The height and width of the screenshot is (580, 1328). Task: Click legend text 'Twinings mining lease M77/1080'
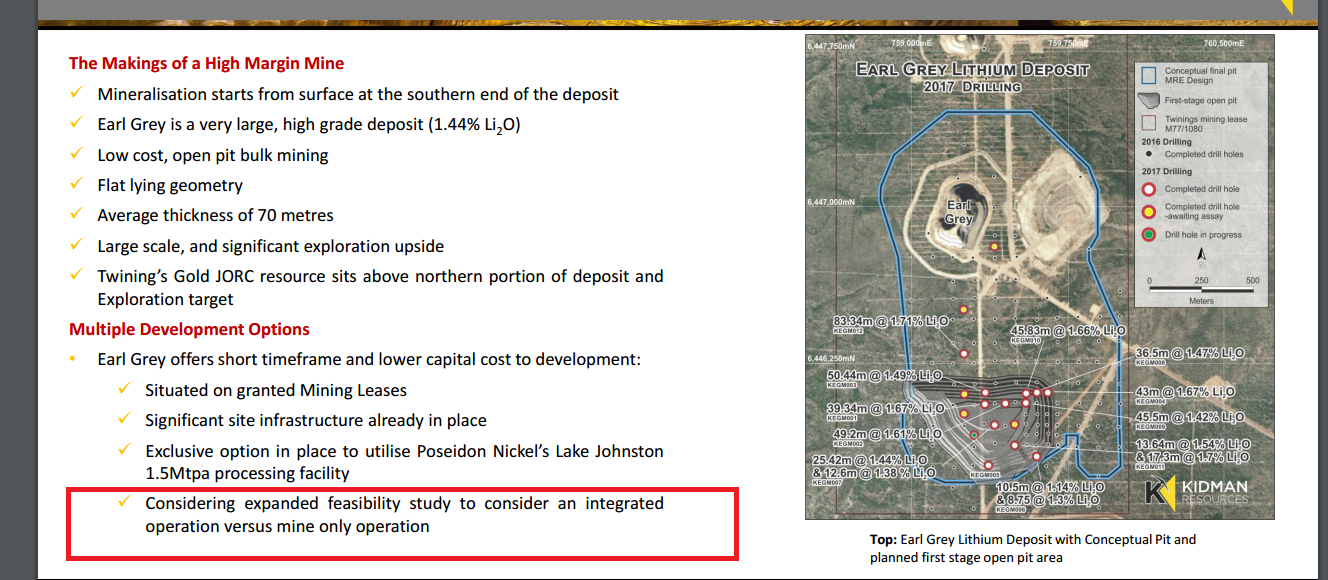coord(1206,122)
